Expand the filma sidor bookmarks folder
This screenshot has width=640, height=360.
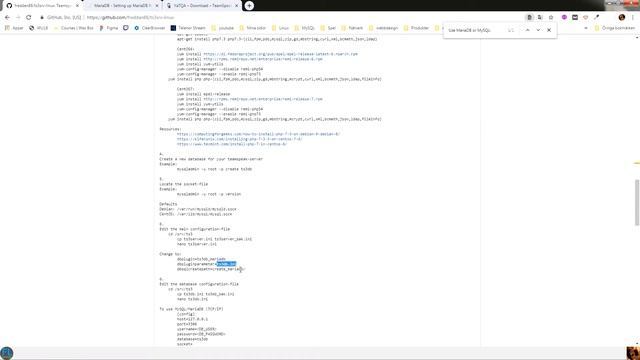coord(253,28)
